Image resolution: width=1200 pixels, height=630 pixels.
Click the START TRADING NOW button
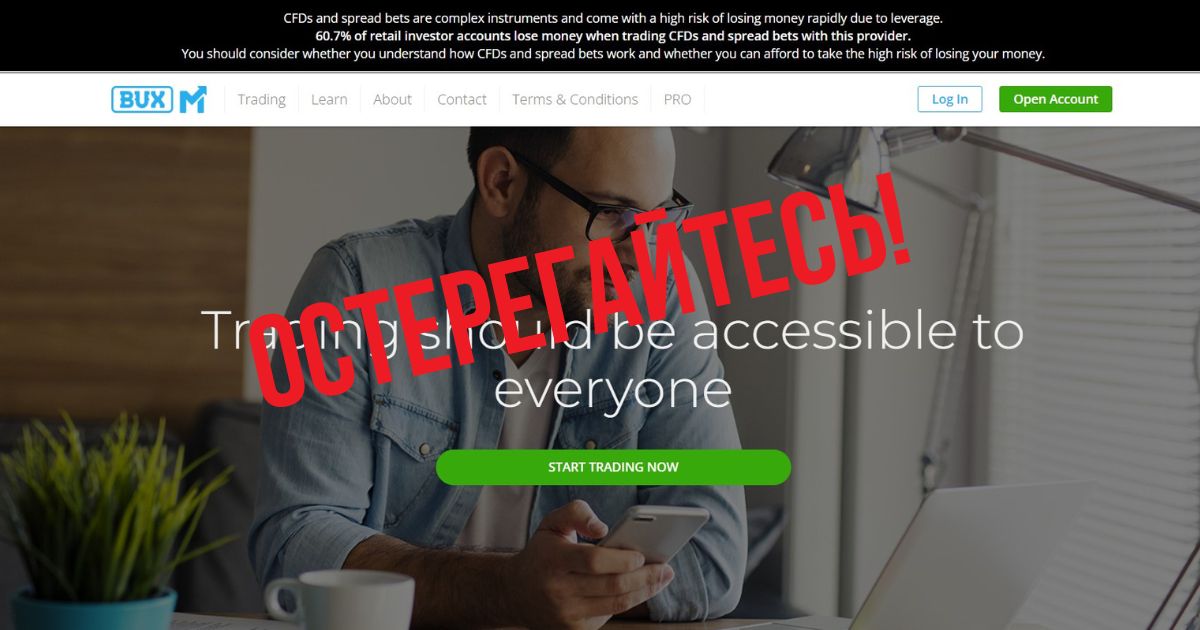tap(613, 467)
